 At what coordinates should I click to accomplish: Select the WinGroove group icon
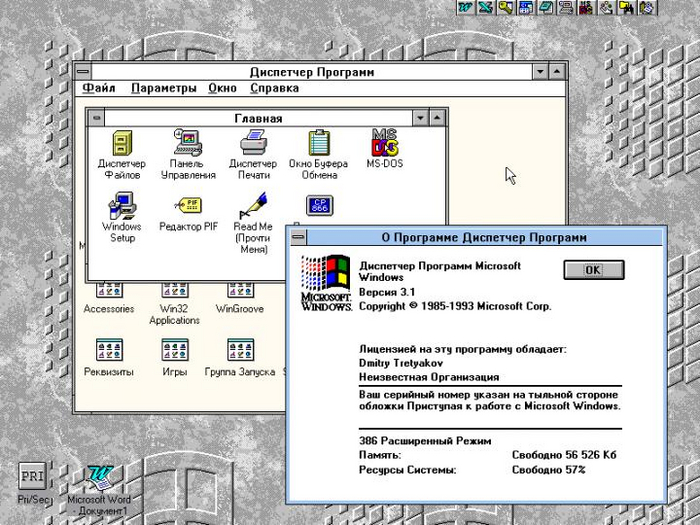(241, 290)
